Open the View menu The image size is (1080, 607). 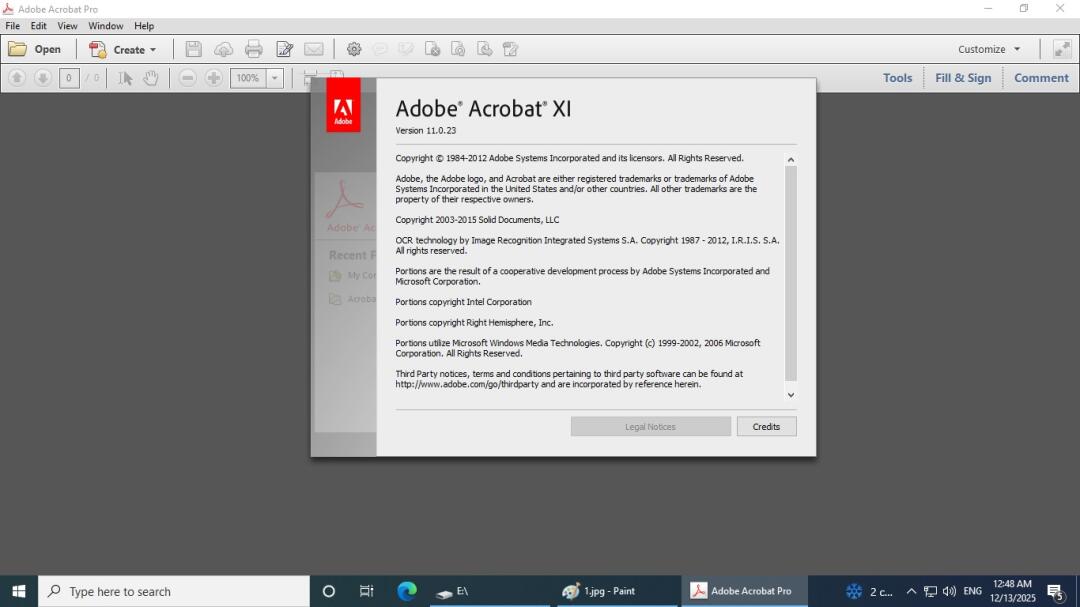[x=68, y=26]
